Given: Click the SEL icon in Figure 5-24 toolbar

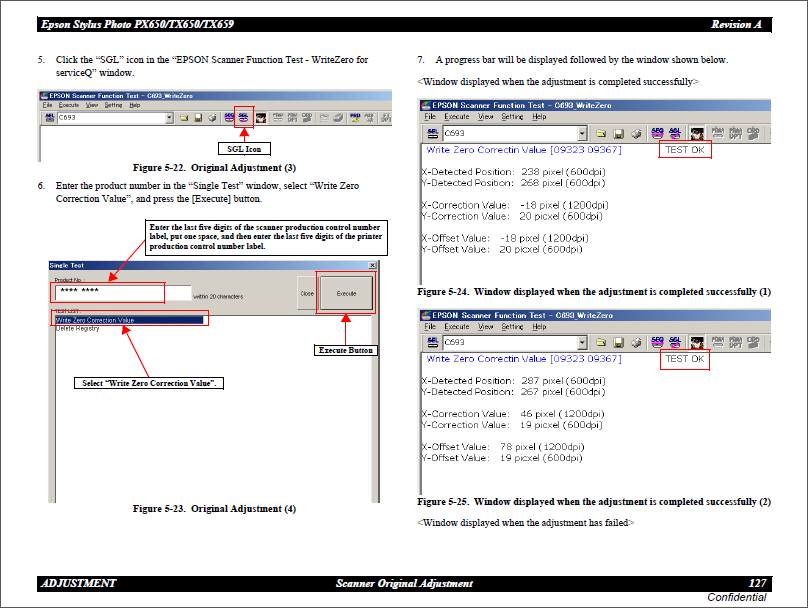Looking at the screenshot, I should 432,132.
